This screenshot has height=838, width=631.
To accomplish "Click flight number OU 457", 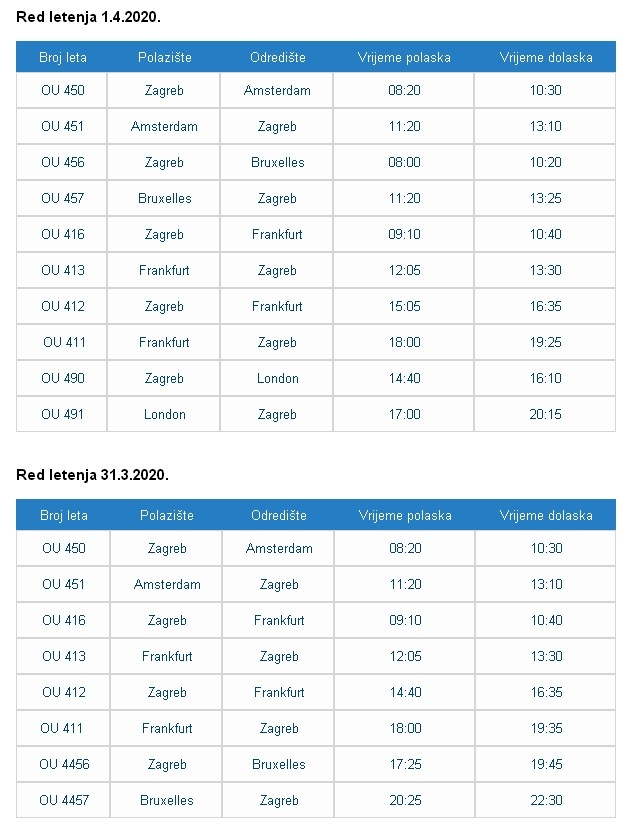I will [x=63, y=198].
